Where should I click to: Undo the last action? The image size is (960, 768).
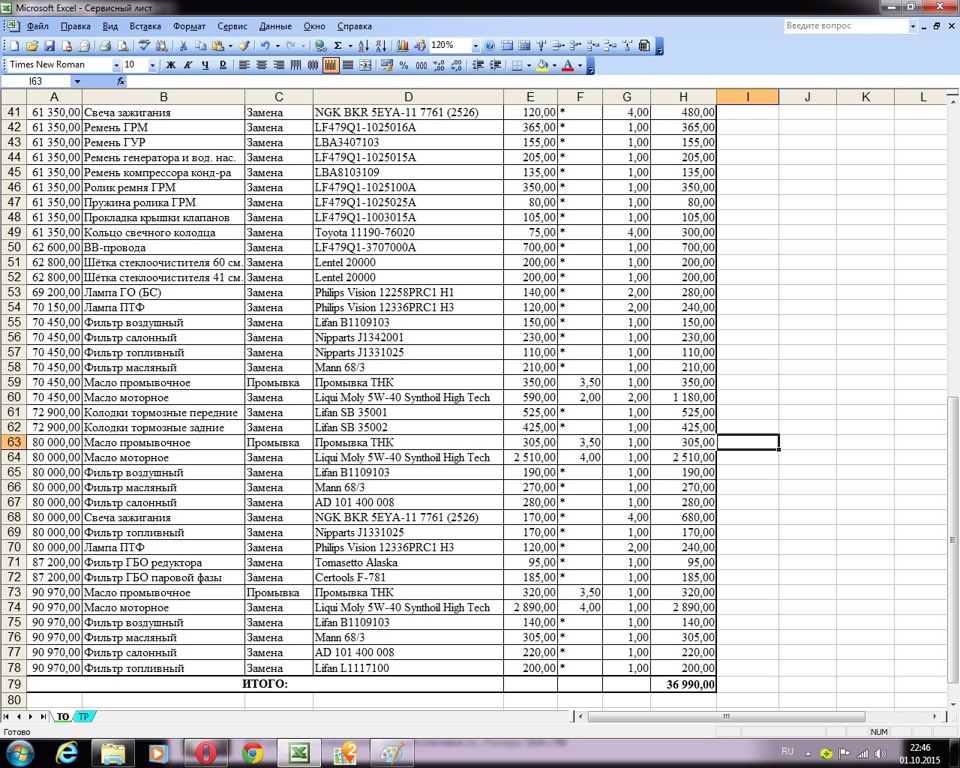(x=265, y=46)
